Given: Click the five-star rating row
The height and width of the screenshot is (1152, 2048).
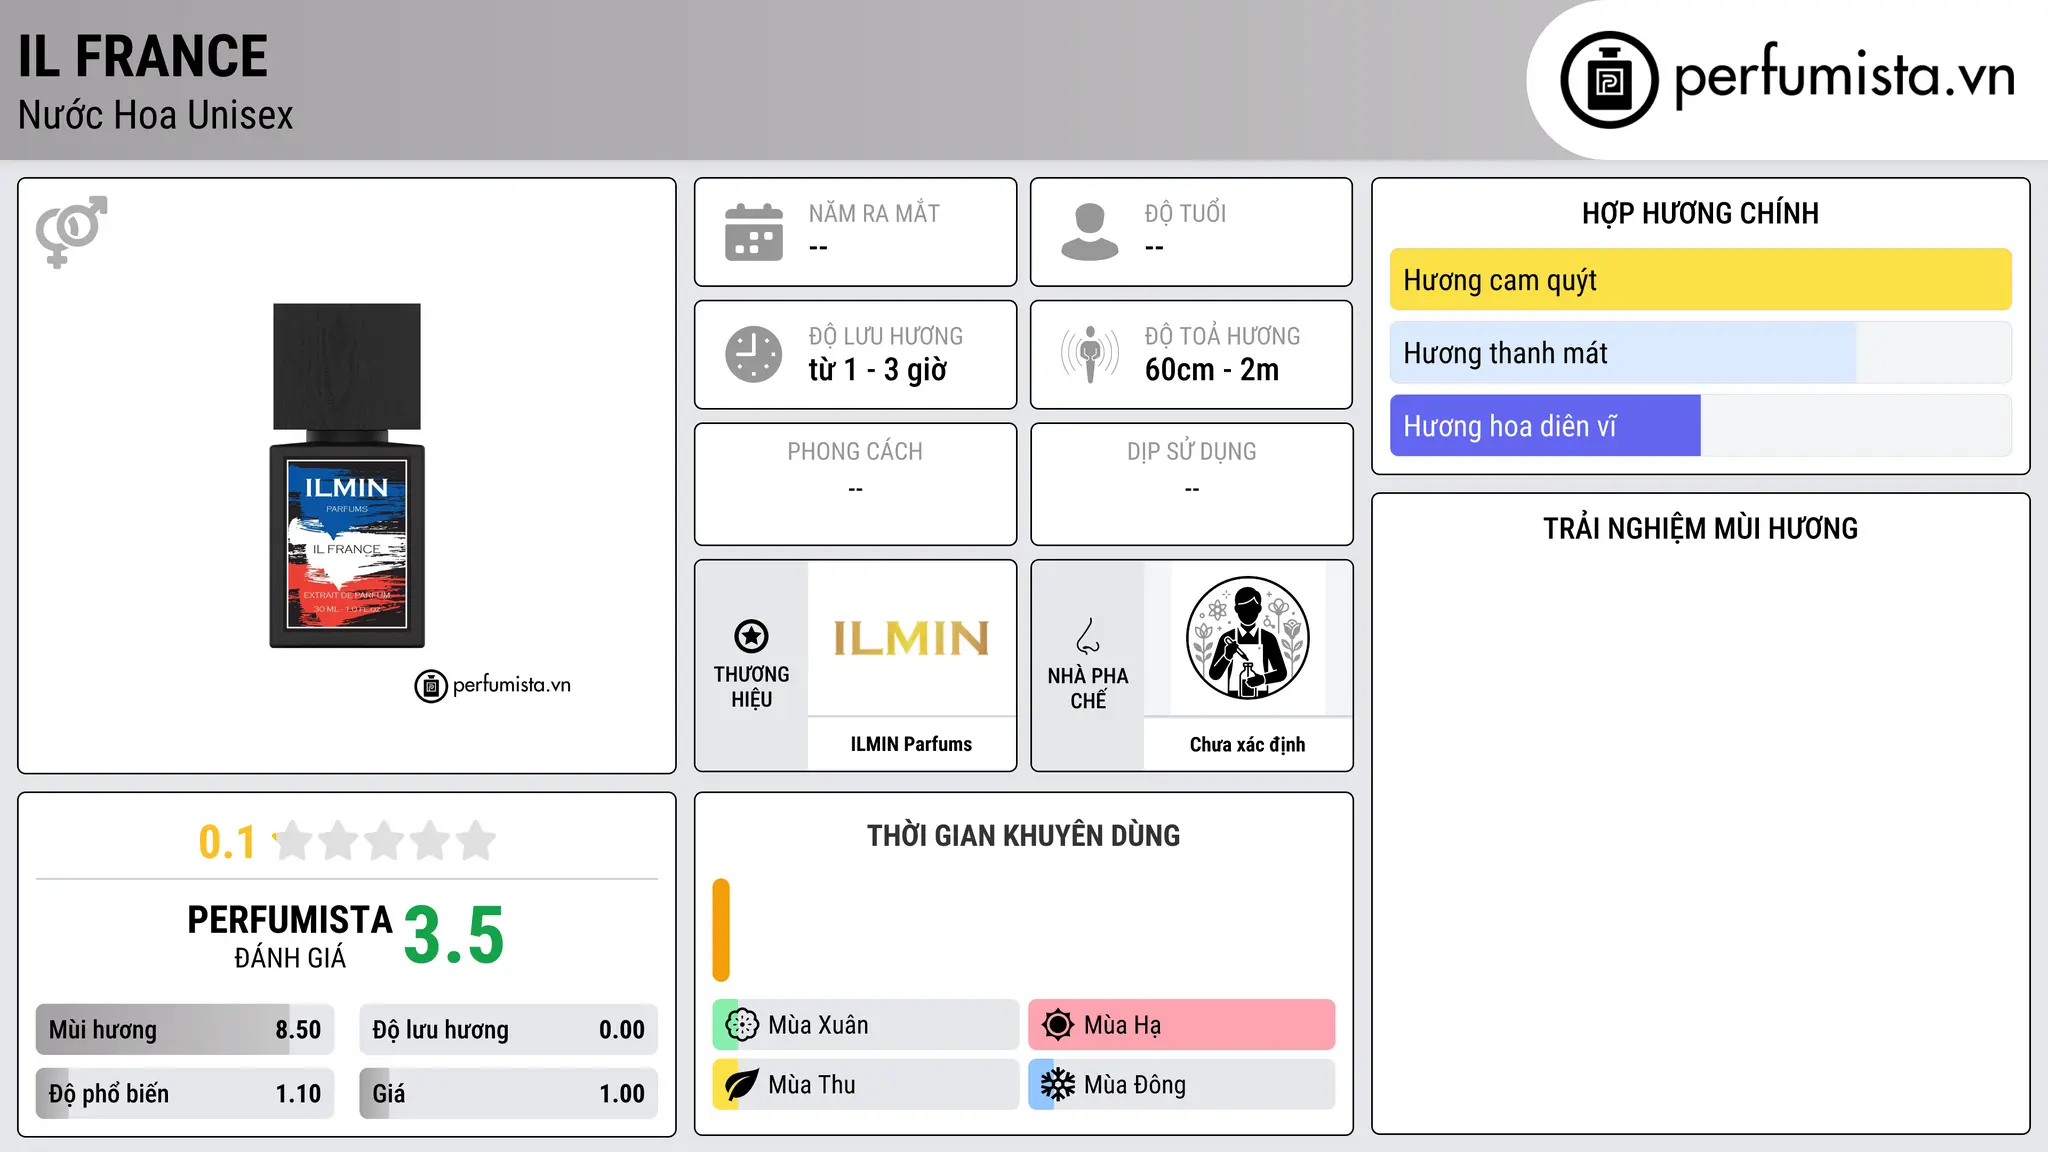Looking at the screenshot, I should [385, 841].
